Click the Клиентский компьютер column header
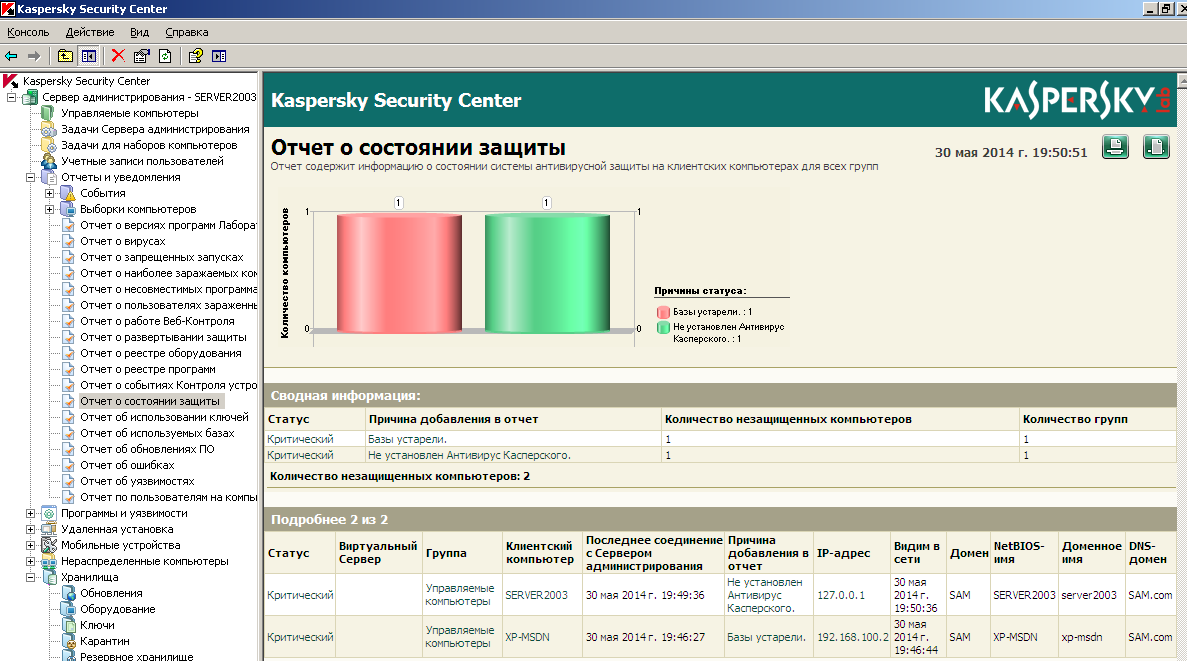 pyautogui.click(x=540, y=553)
